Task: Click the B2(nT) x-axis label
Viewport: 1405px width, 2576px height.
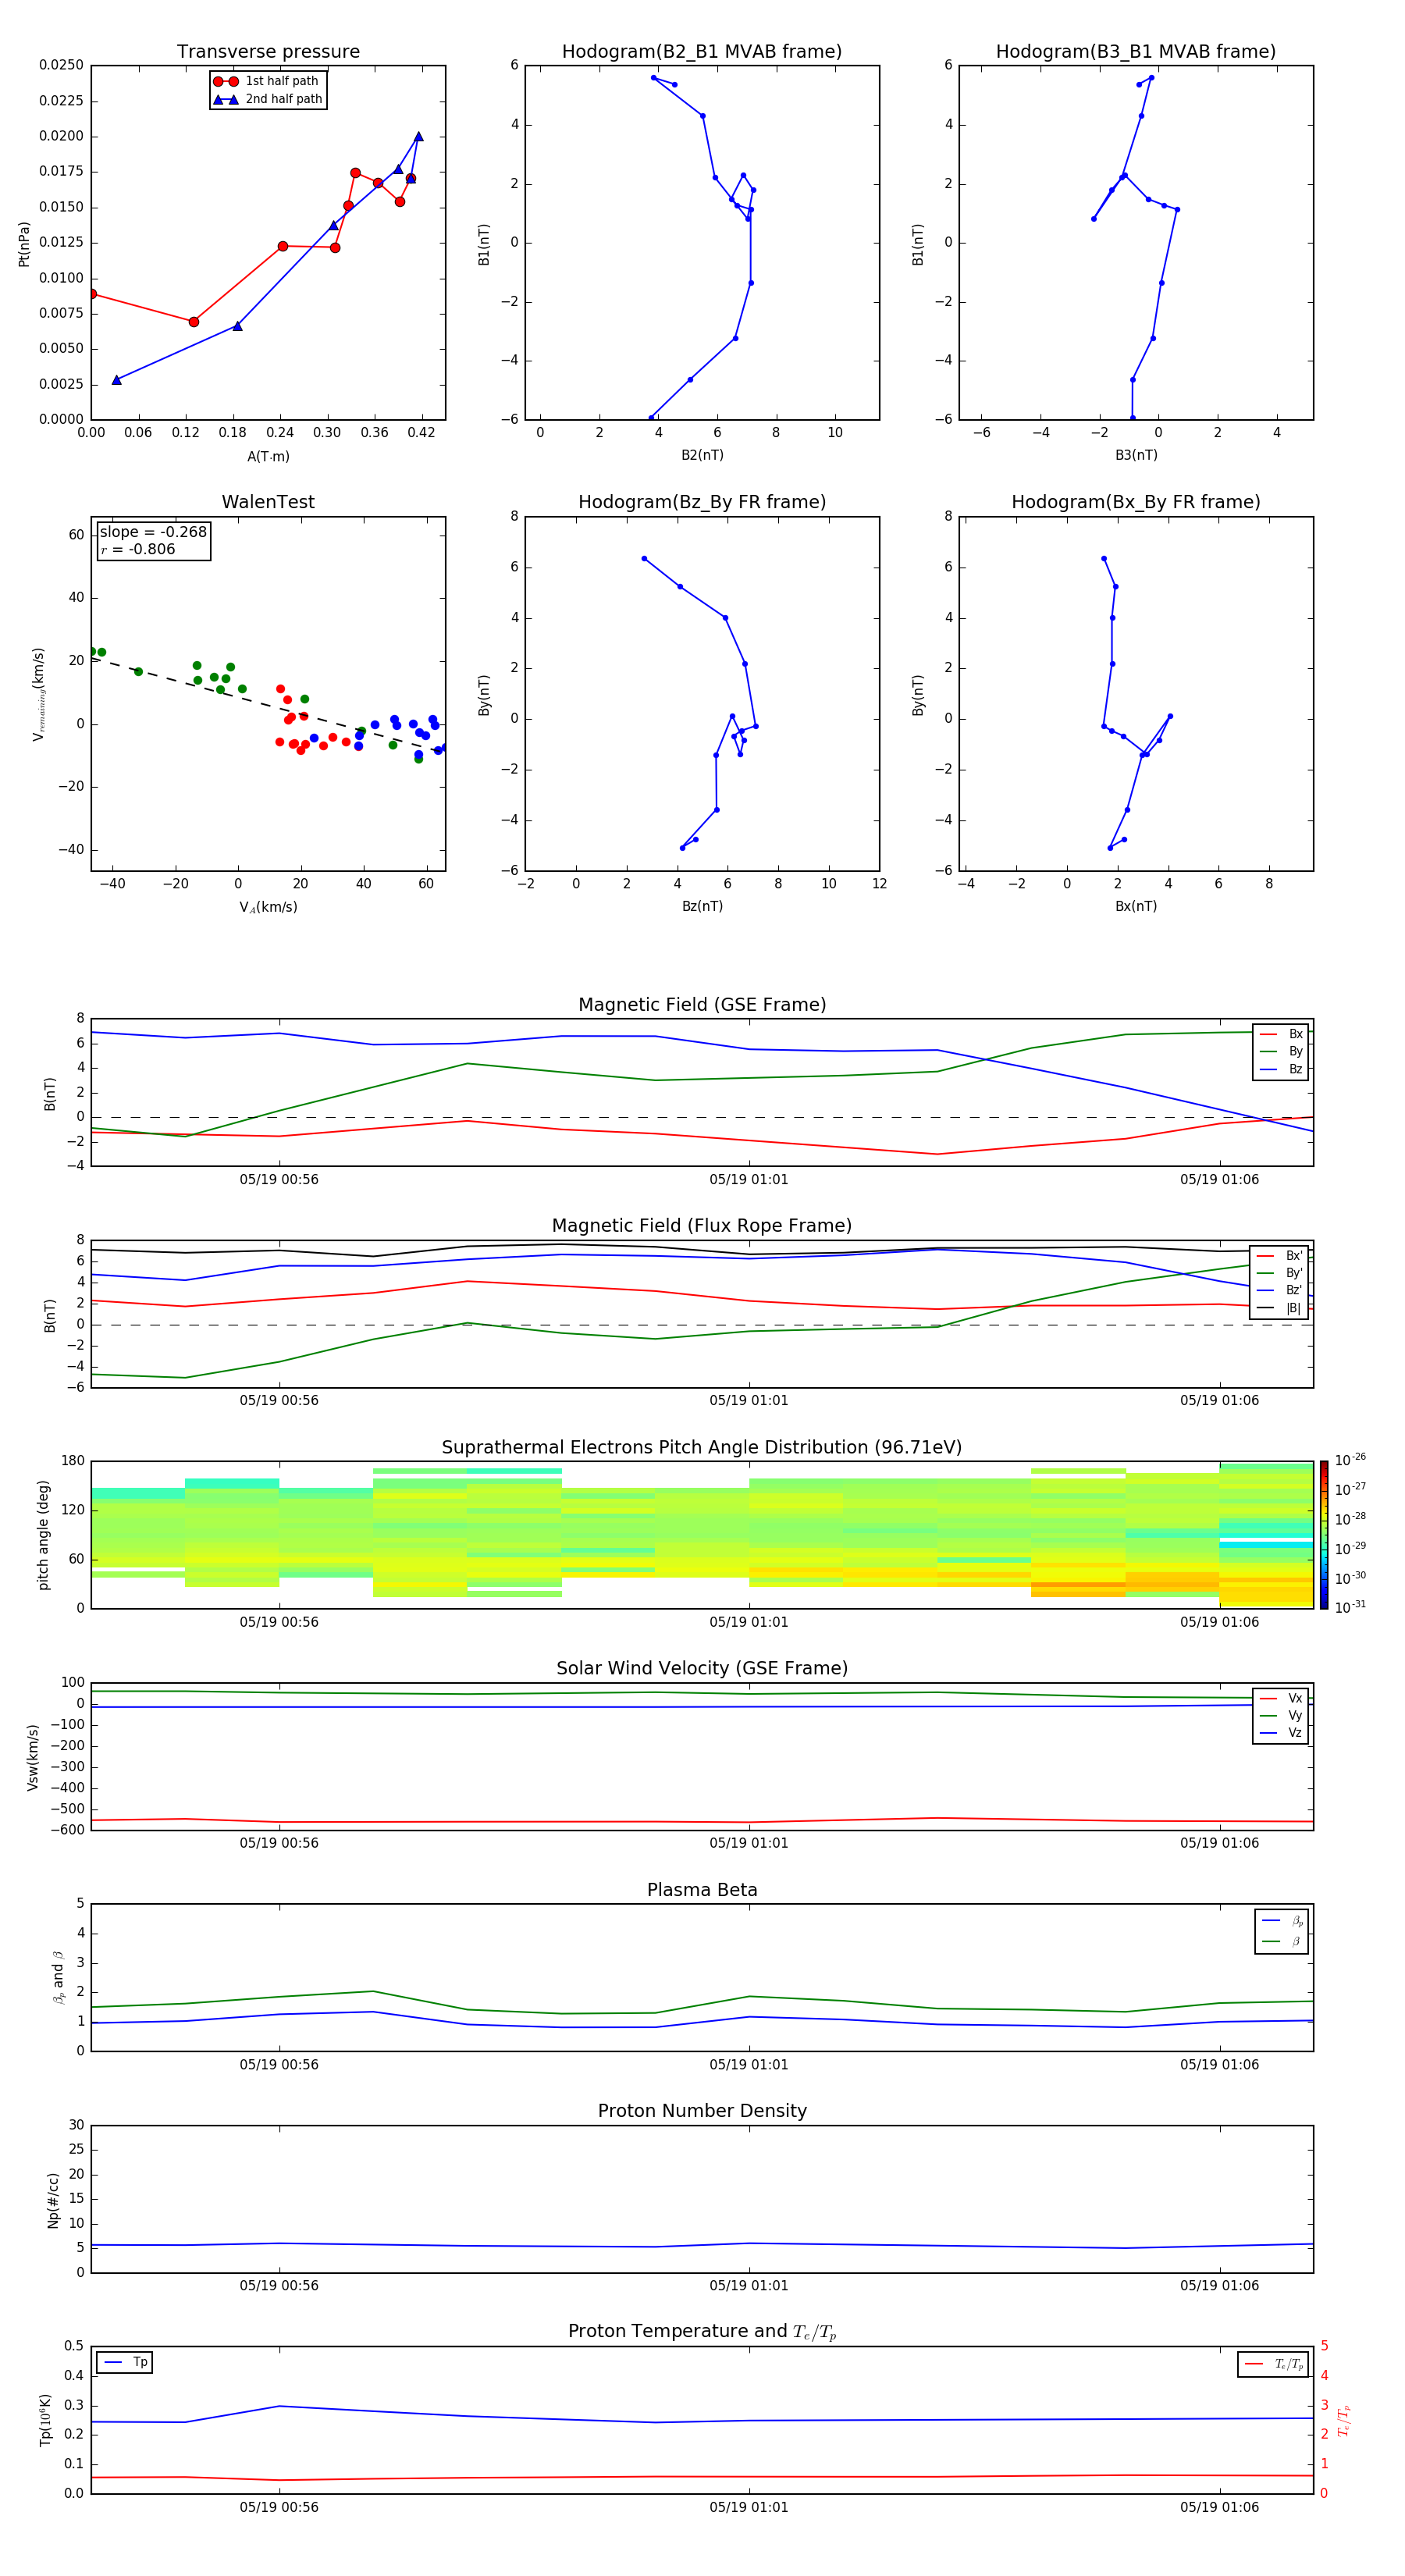Action: [702, 455]
